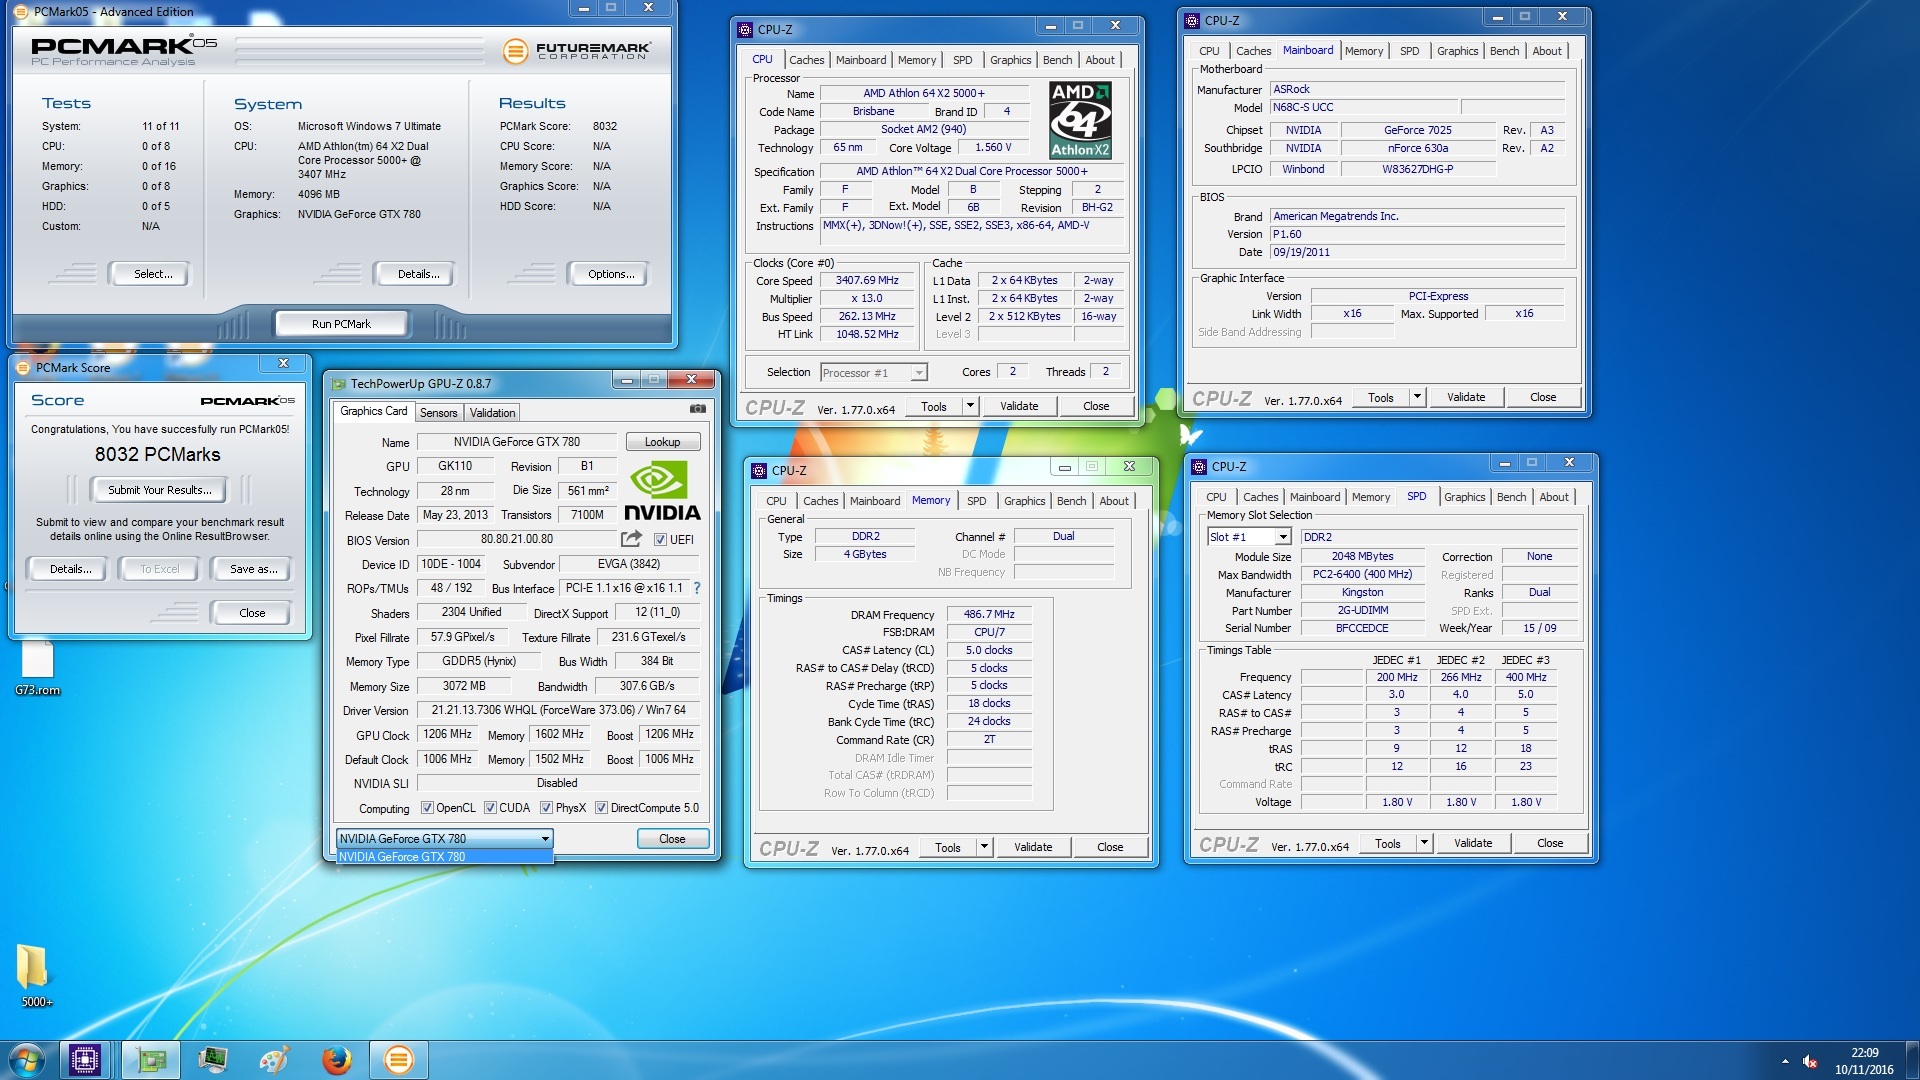Click the GPU-Z Name field value

pyautogui.click(x=516, y=442)
